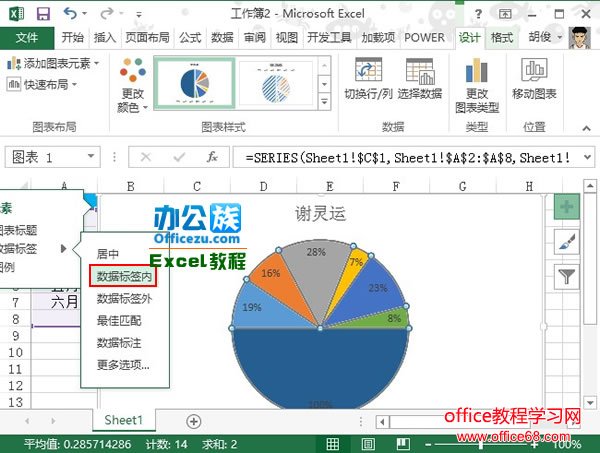Open the Name Box dropdown arrow
This screenshot has width=600, height=453.
91,156
